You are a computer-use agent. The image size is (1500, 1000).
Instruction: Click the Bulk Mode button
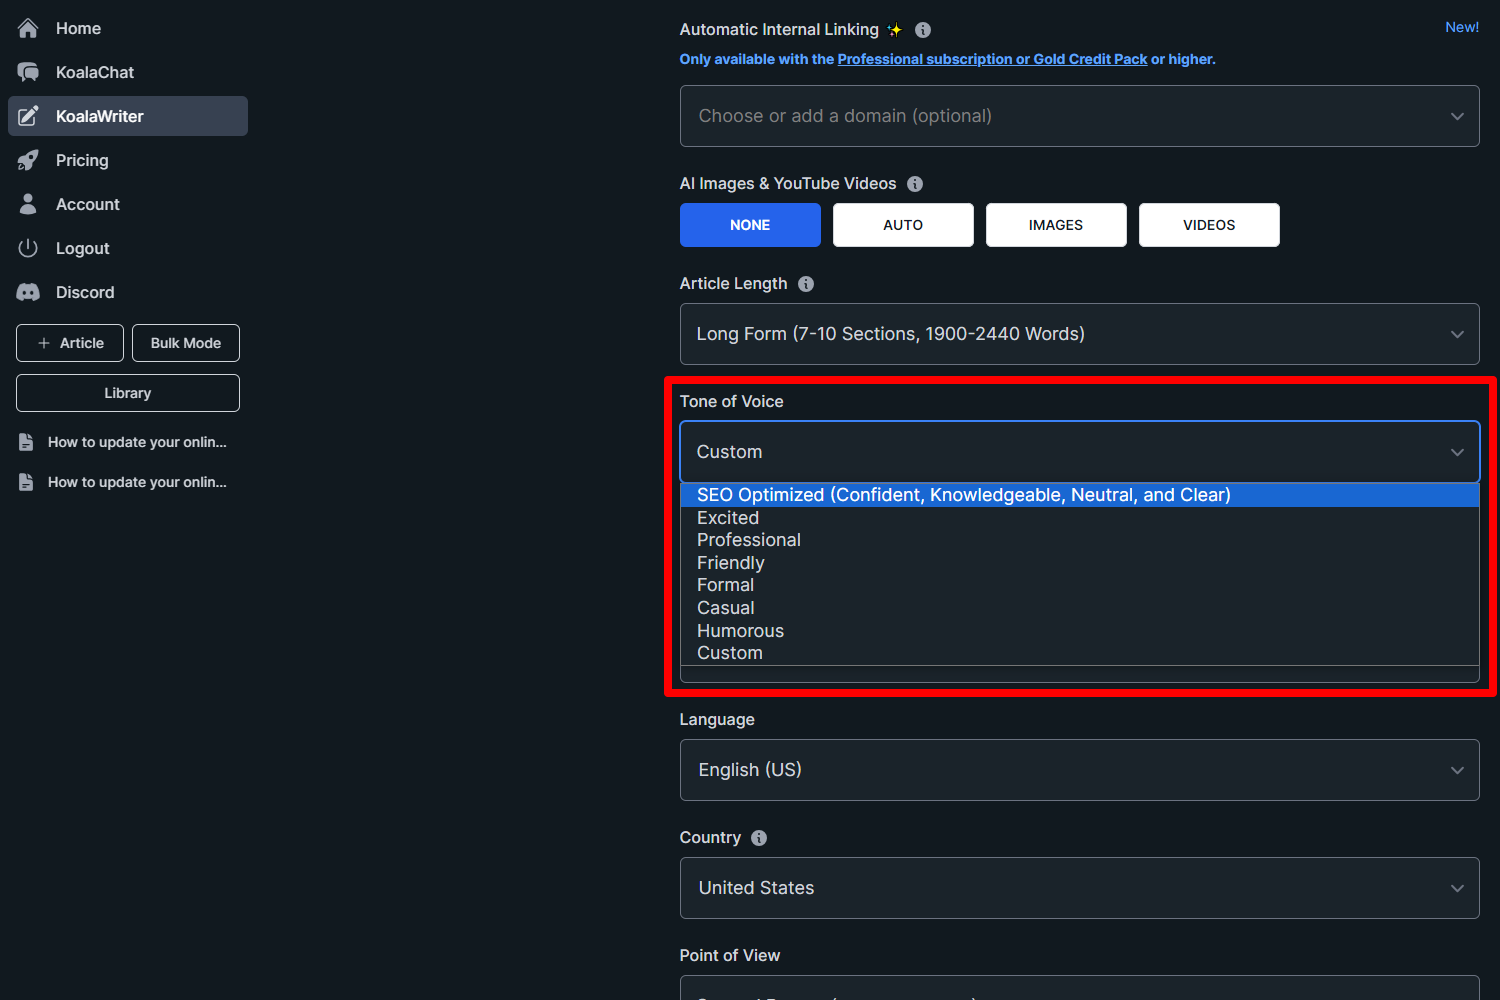tap(186, 343)
